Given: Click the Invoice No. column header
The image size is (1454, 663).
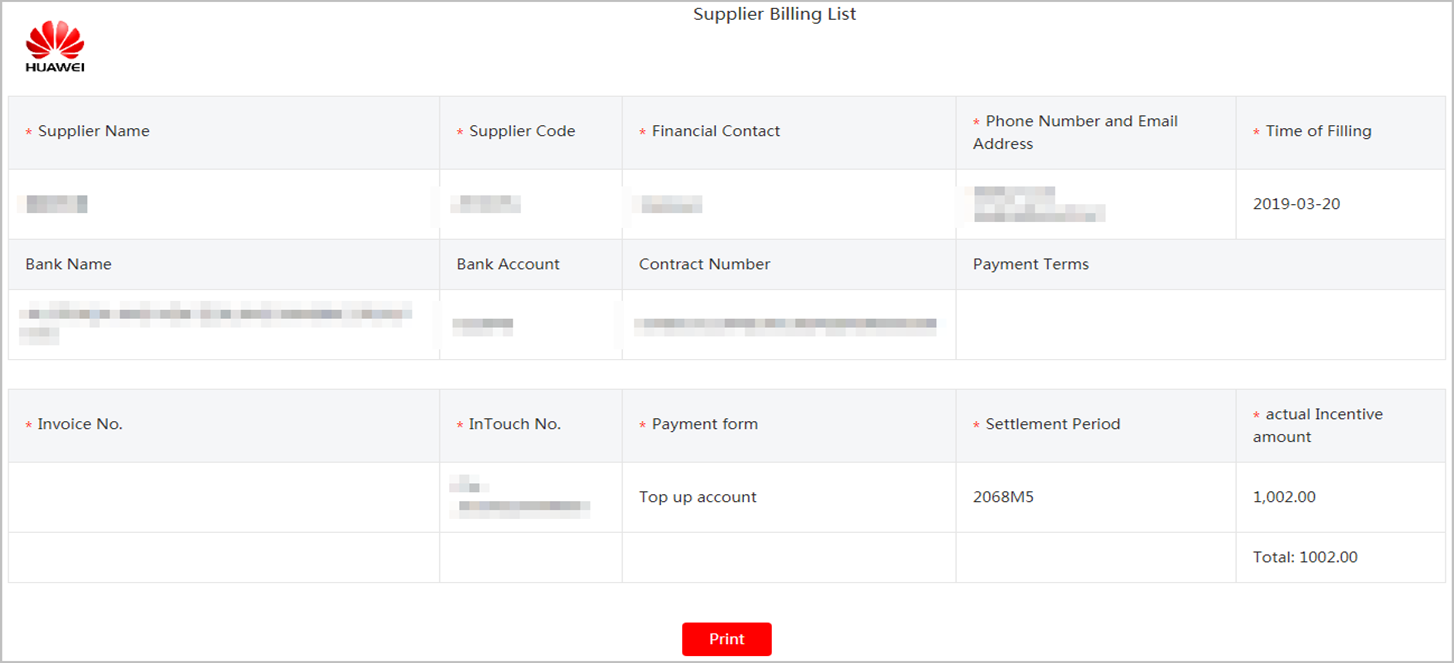Looking at the screenshot, I should pos(224,425).
